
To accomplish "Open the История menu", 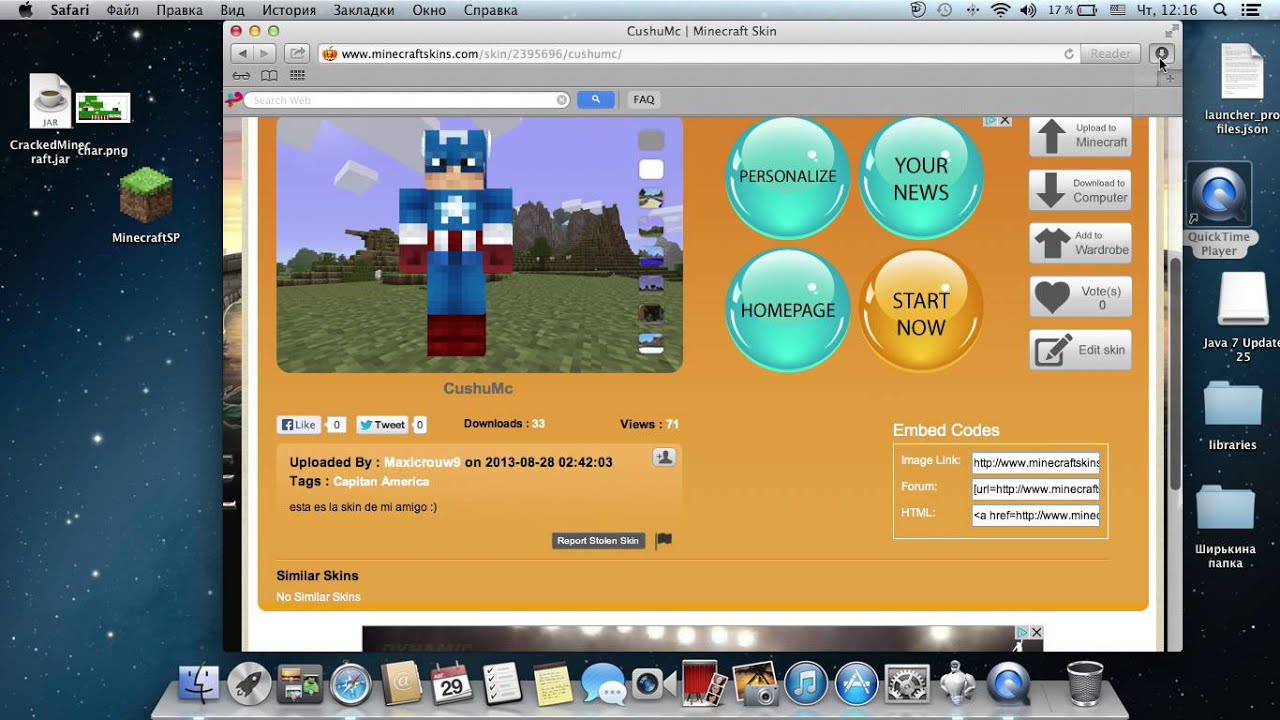I will [289, 10].
